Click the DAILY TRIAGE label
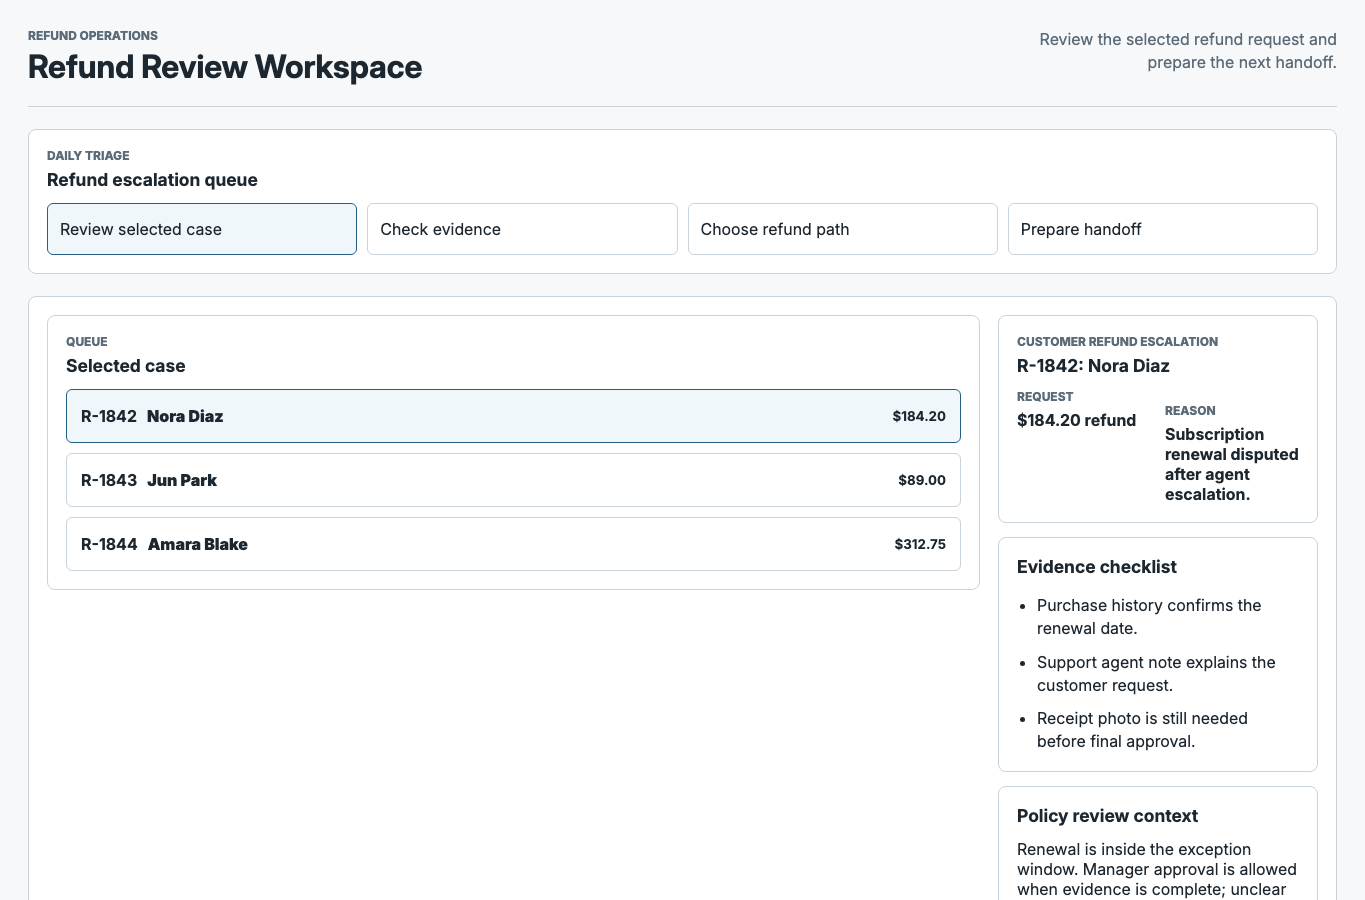This screenshot has width=1365, height=900. click(88, 156)
